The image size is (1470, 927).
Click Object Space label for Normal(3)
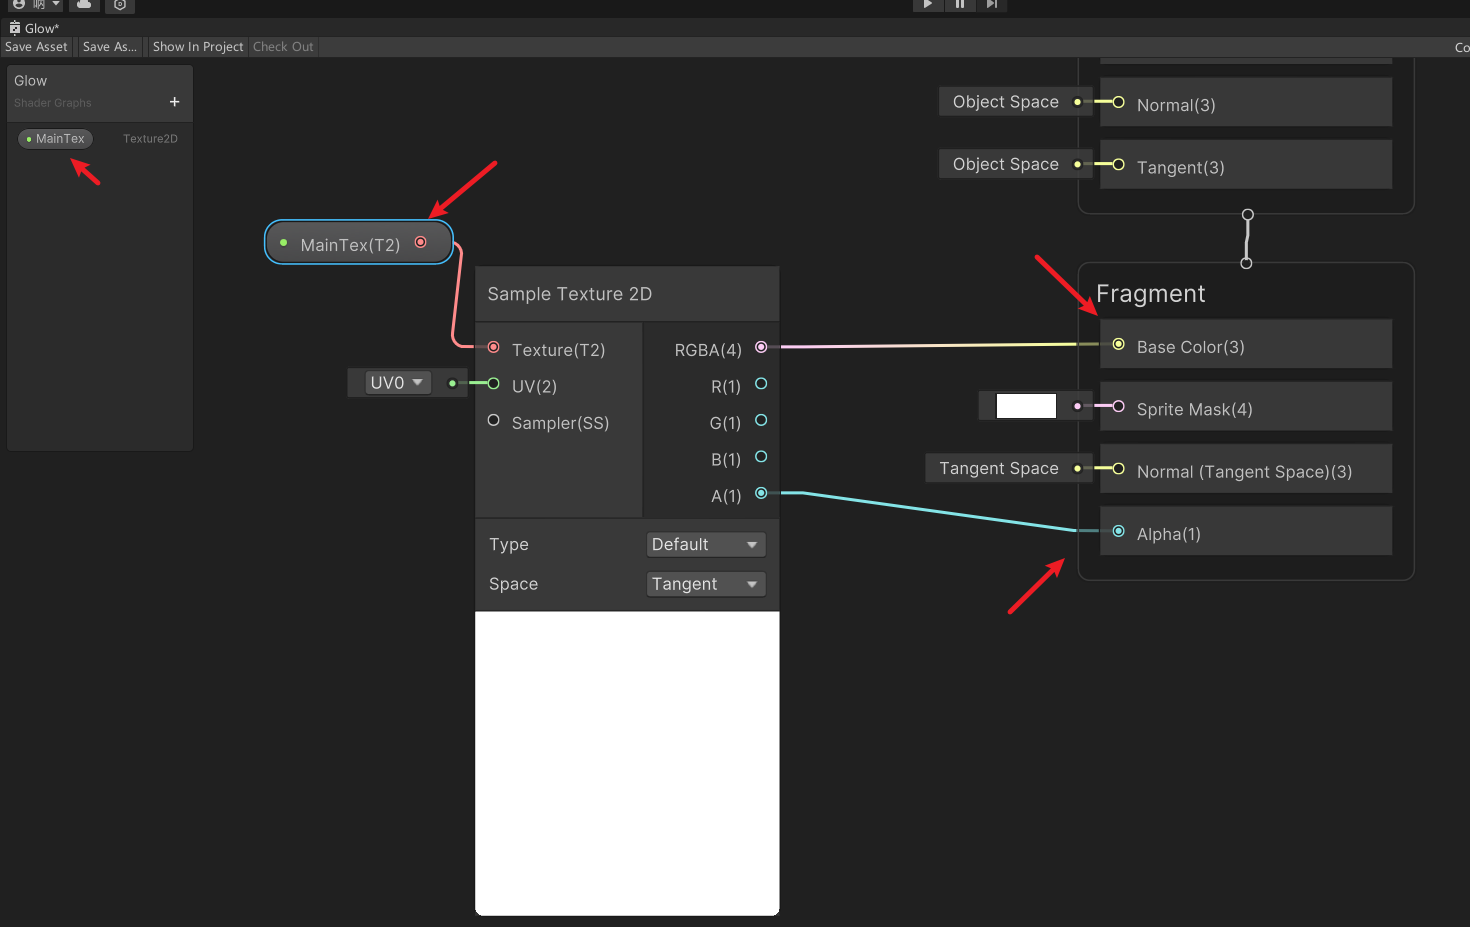pyautogui.click(x=1005, y=102)
